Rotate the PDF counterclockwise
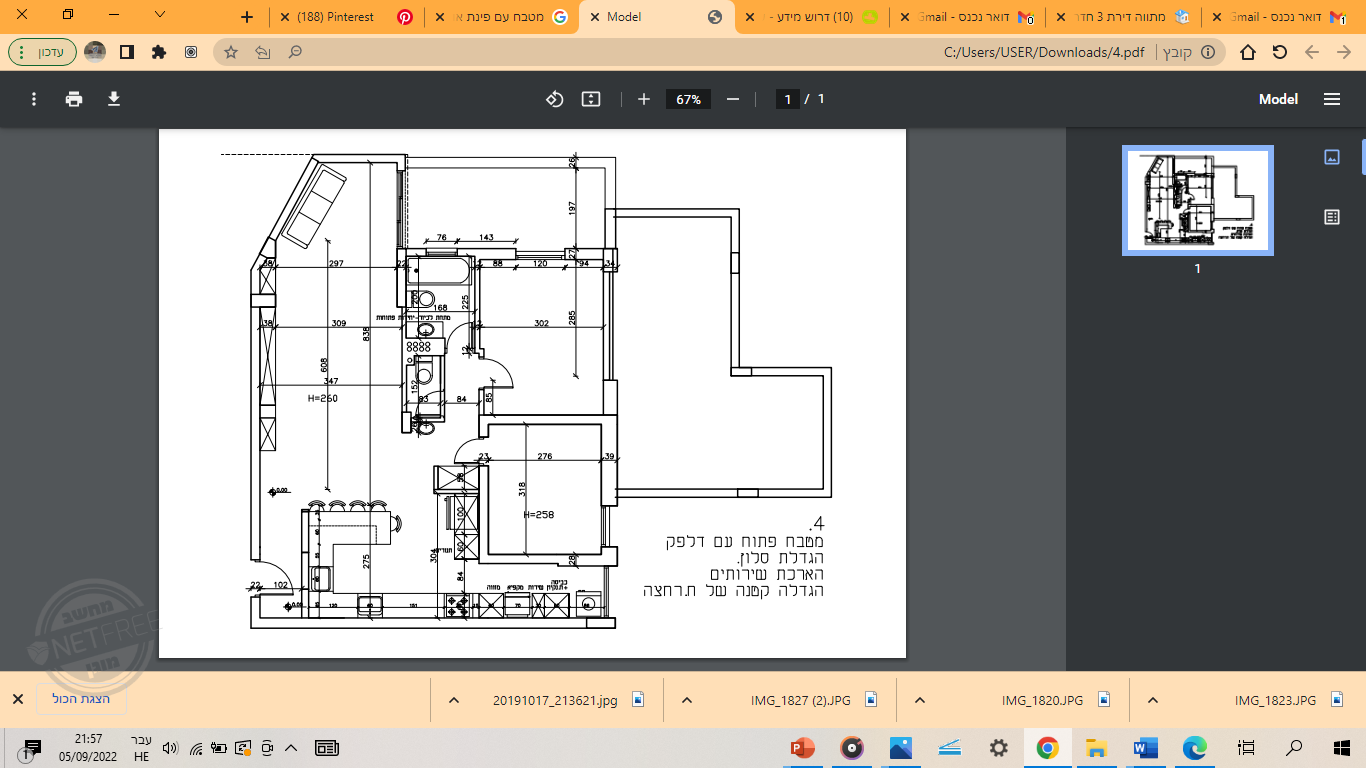The height and width of the screenshot is (768, 1366). pyautogui.click(x=554, y=99)
